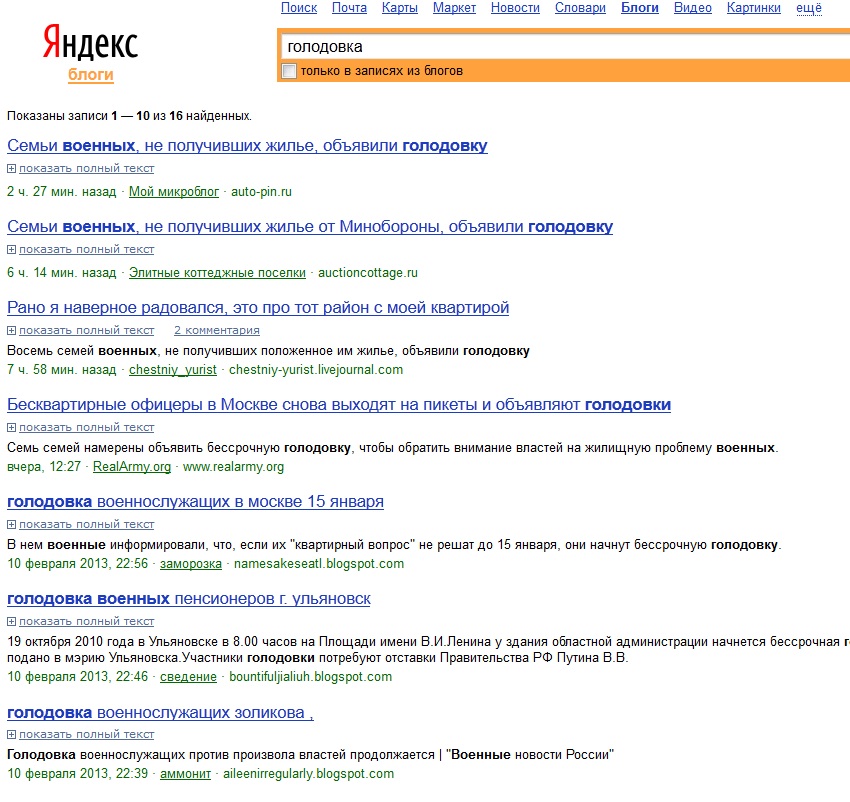Click the голодовка search input field
Screen dimensions: 850x802
[x=560, y=46]
